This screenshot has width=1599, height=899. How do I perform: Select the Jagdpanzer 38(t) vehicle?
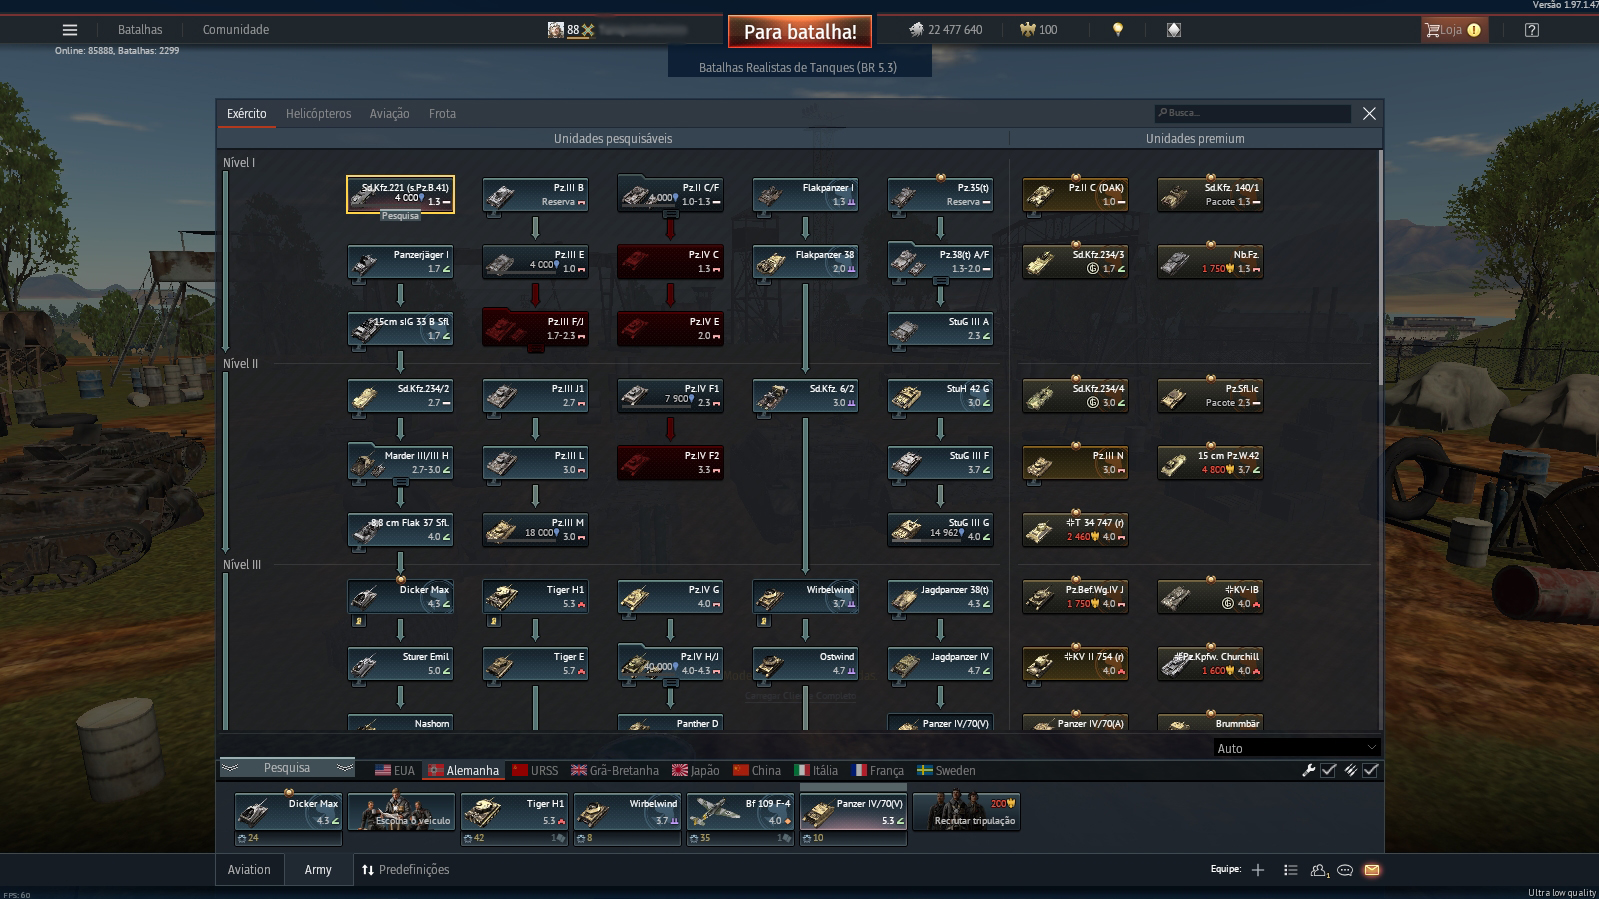940,597
